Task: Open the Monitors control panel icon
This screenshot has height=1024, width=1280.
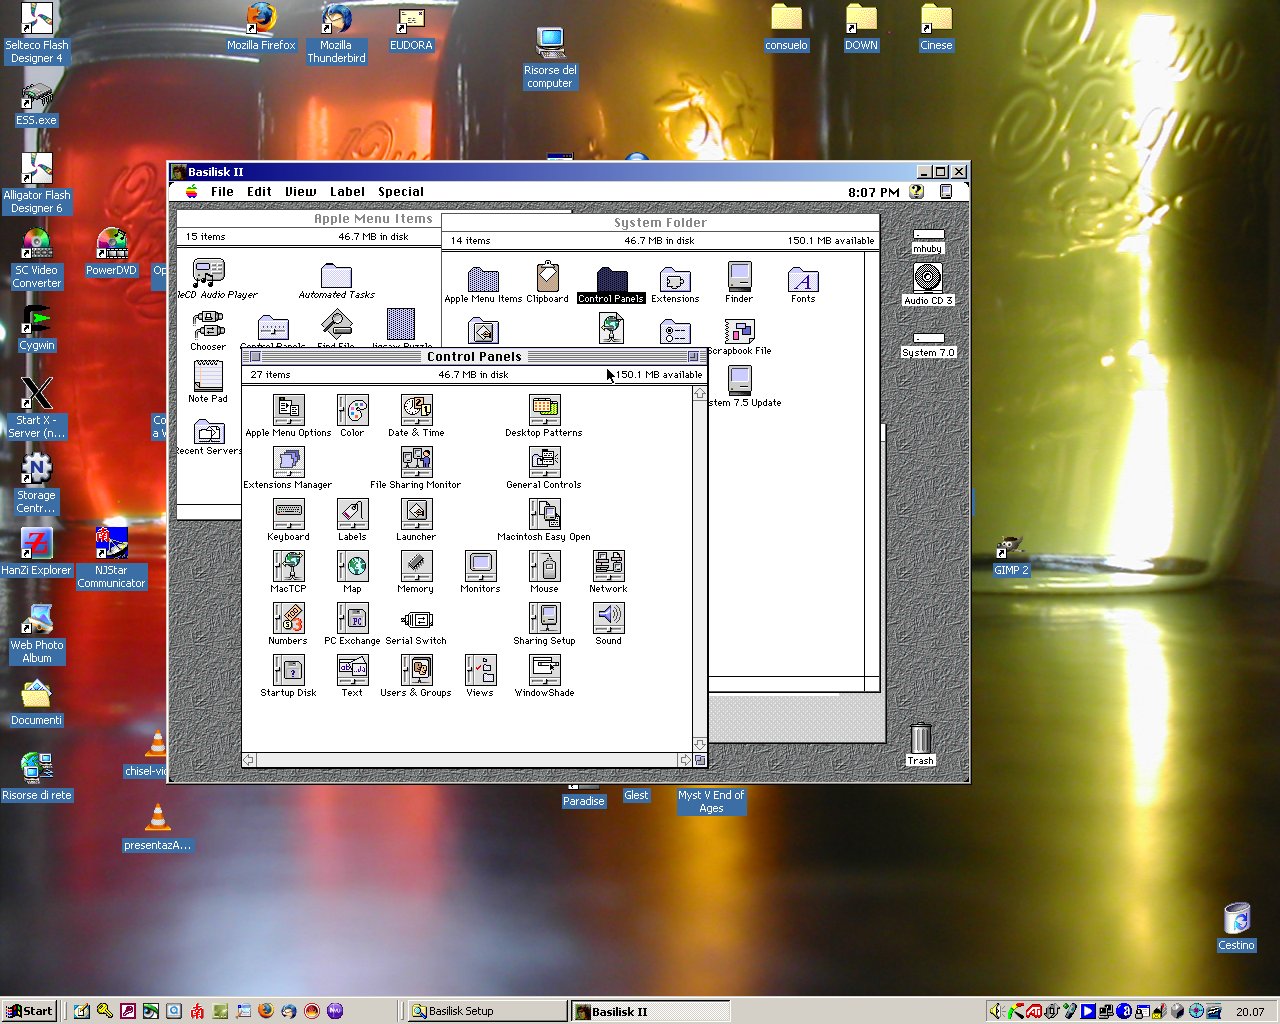Action: tap(480, 566)
